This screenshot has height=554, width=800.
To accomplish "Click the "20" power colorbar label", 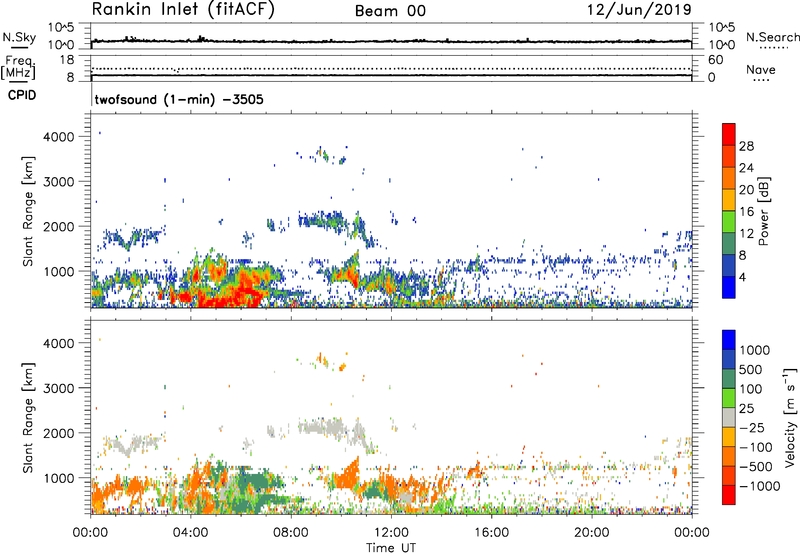I will [746, 190].
